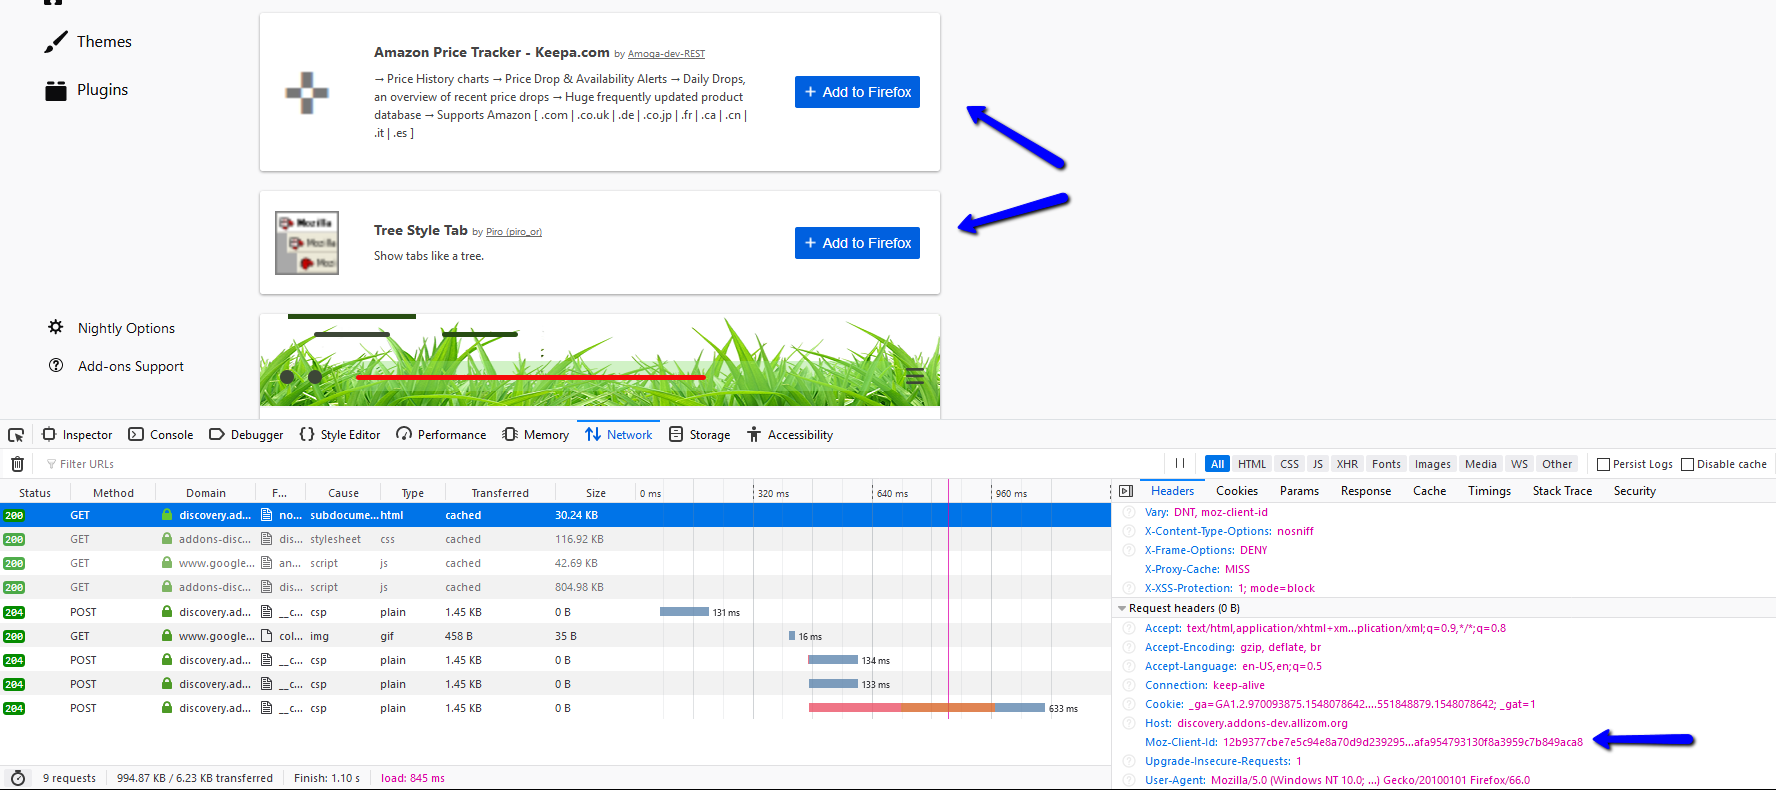This screenshot has height=790, width=1776.
Task: Switch to the Cookies details tab
Action: point(1237,491)
